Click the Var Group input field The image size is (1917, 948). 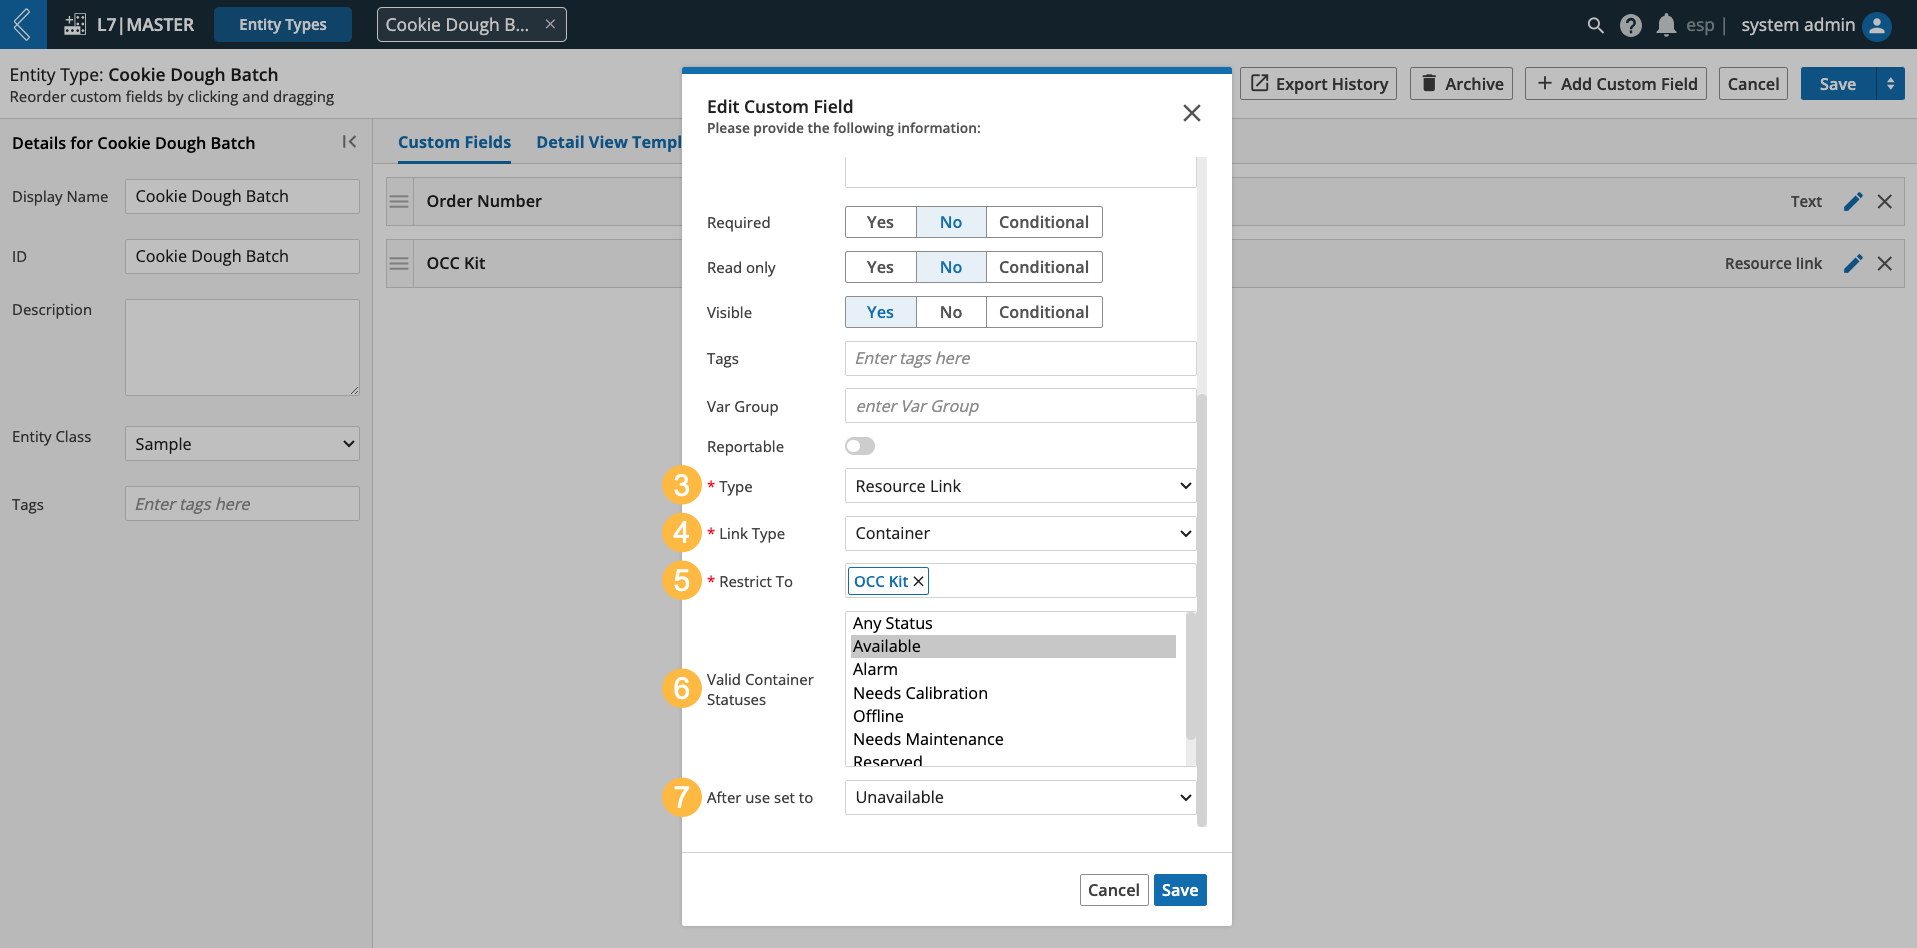coord(1020,406)
